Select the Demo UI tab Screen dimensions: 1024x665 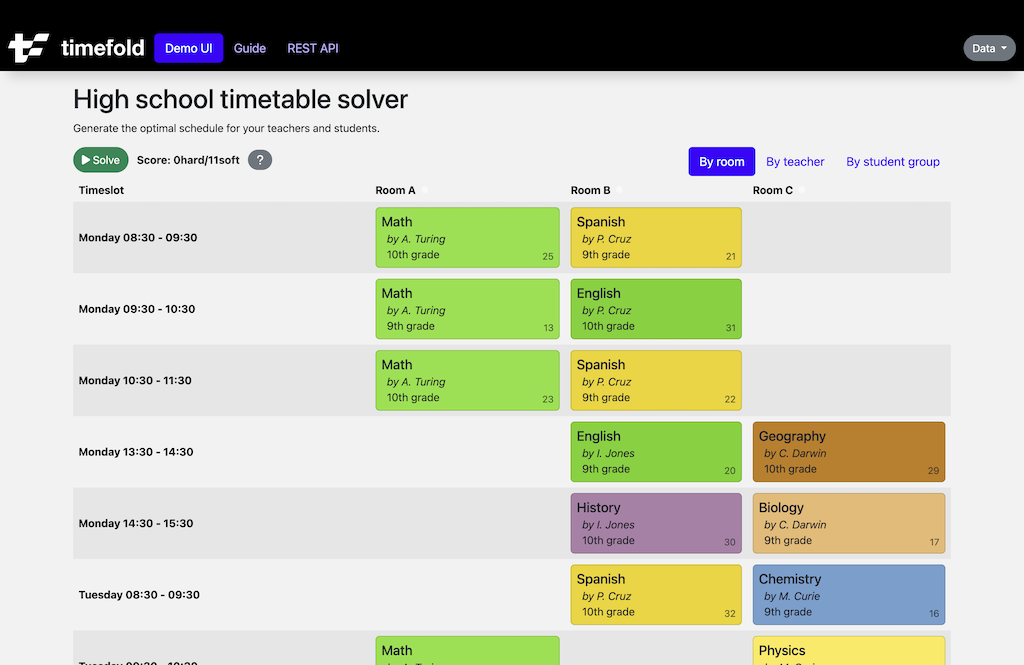click(x=188, y=47)
